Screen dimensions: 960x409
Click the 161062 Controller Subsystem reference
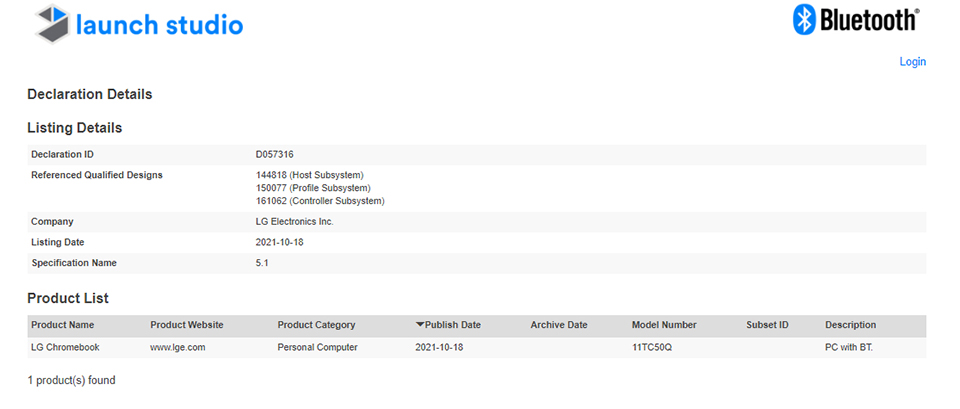tap(320, 201)
